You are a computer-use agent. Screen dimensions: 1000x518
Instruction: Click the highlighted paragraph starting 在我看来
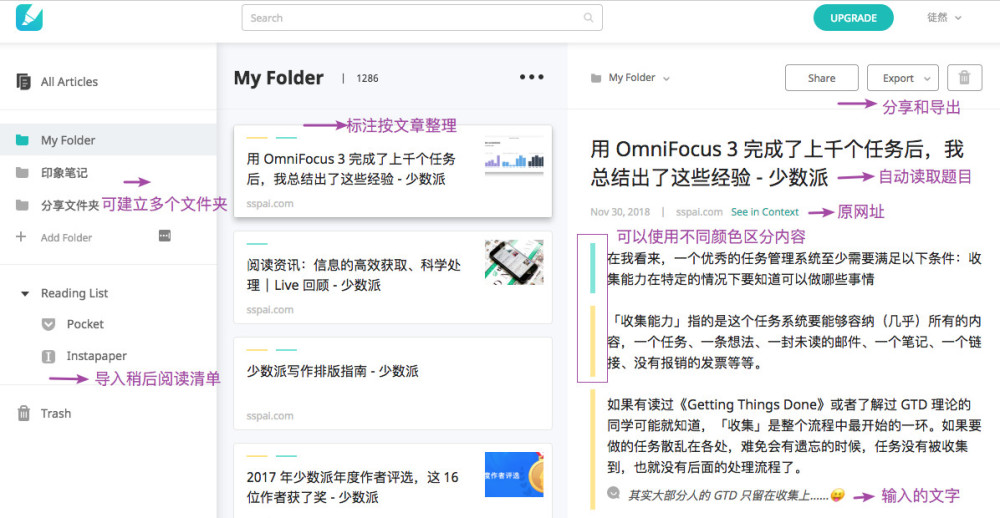coord(794,269)
